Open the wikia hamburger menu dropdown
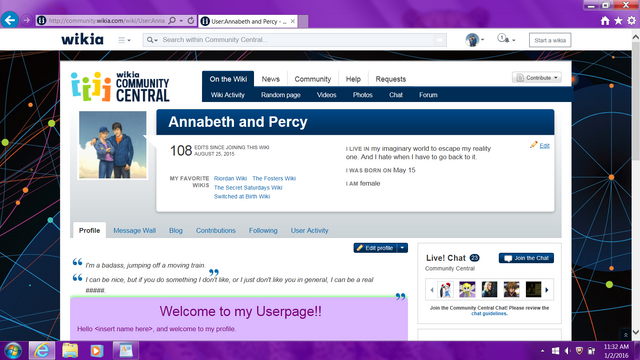640x360 pixels. click(x=124, y=40)
